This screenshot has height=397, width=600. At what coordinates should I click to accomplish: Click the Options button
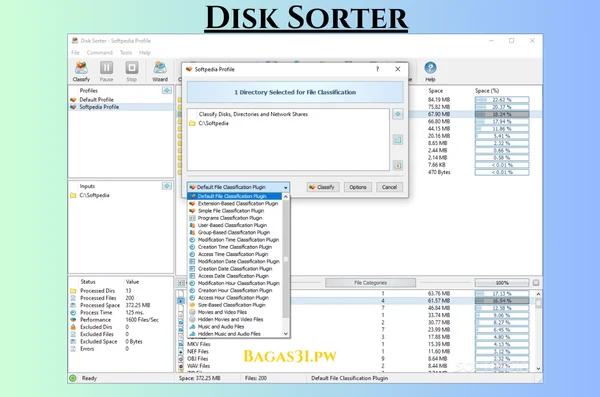[x=358, y=187]
